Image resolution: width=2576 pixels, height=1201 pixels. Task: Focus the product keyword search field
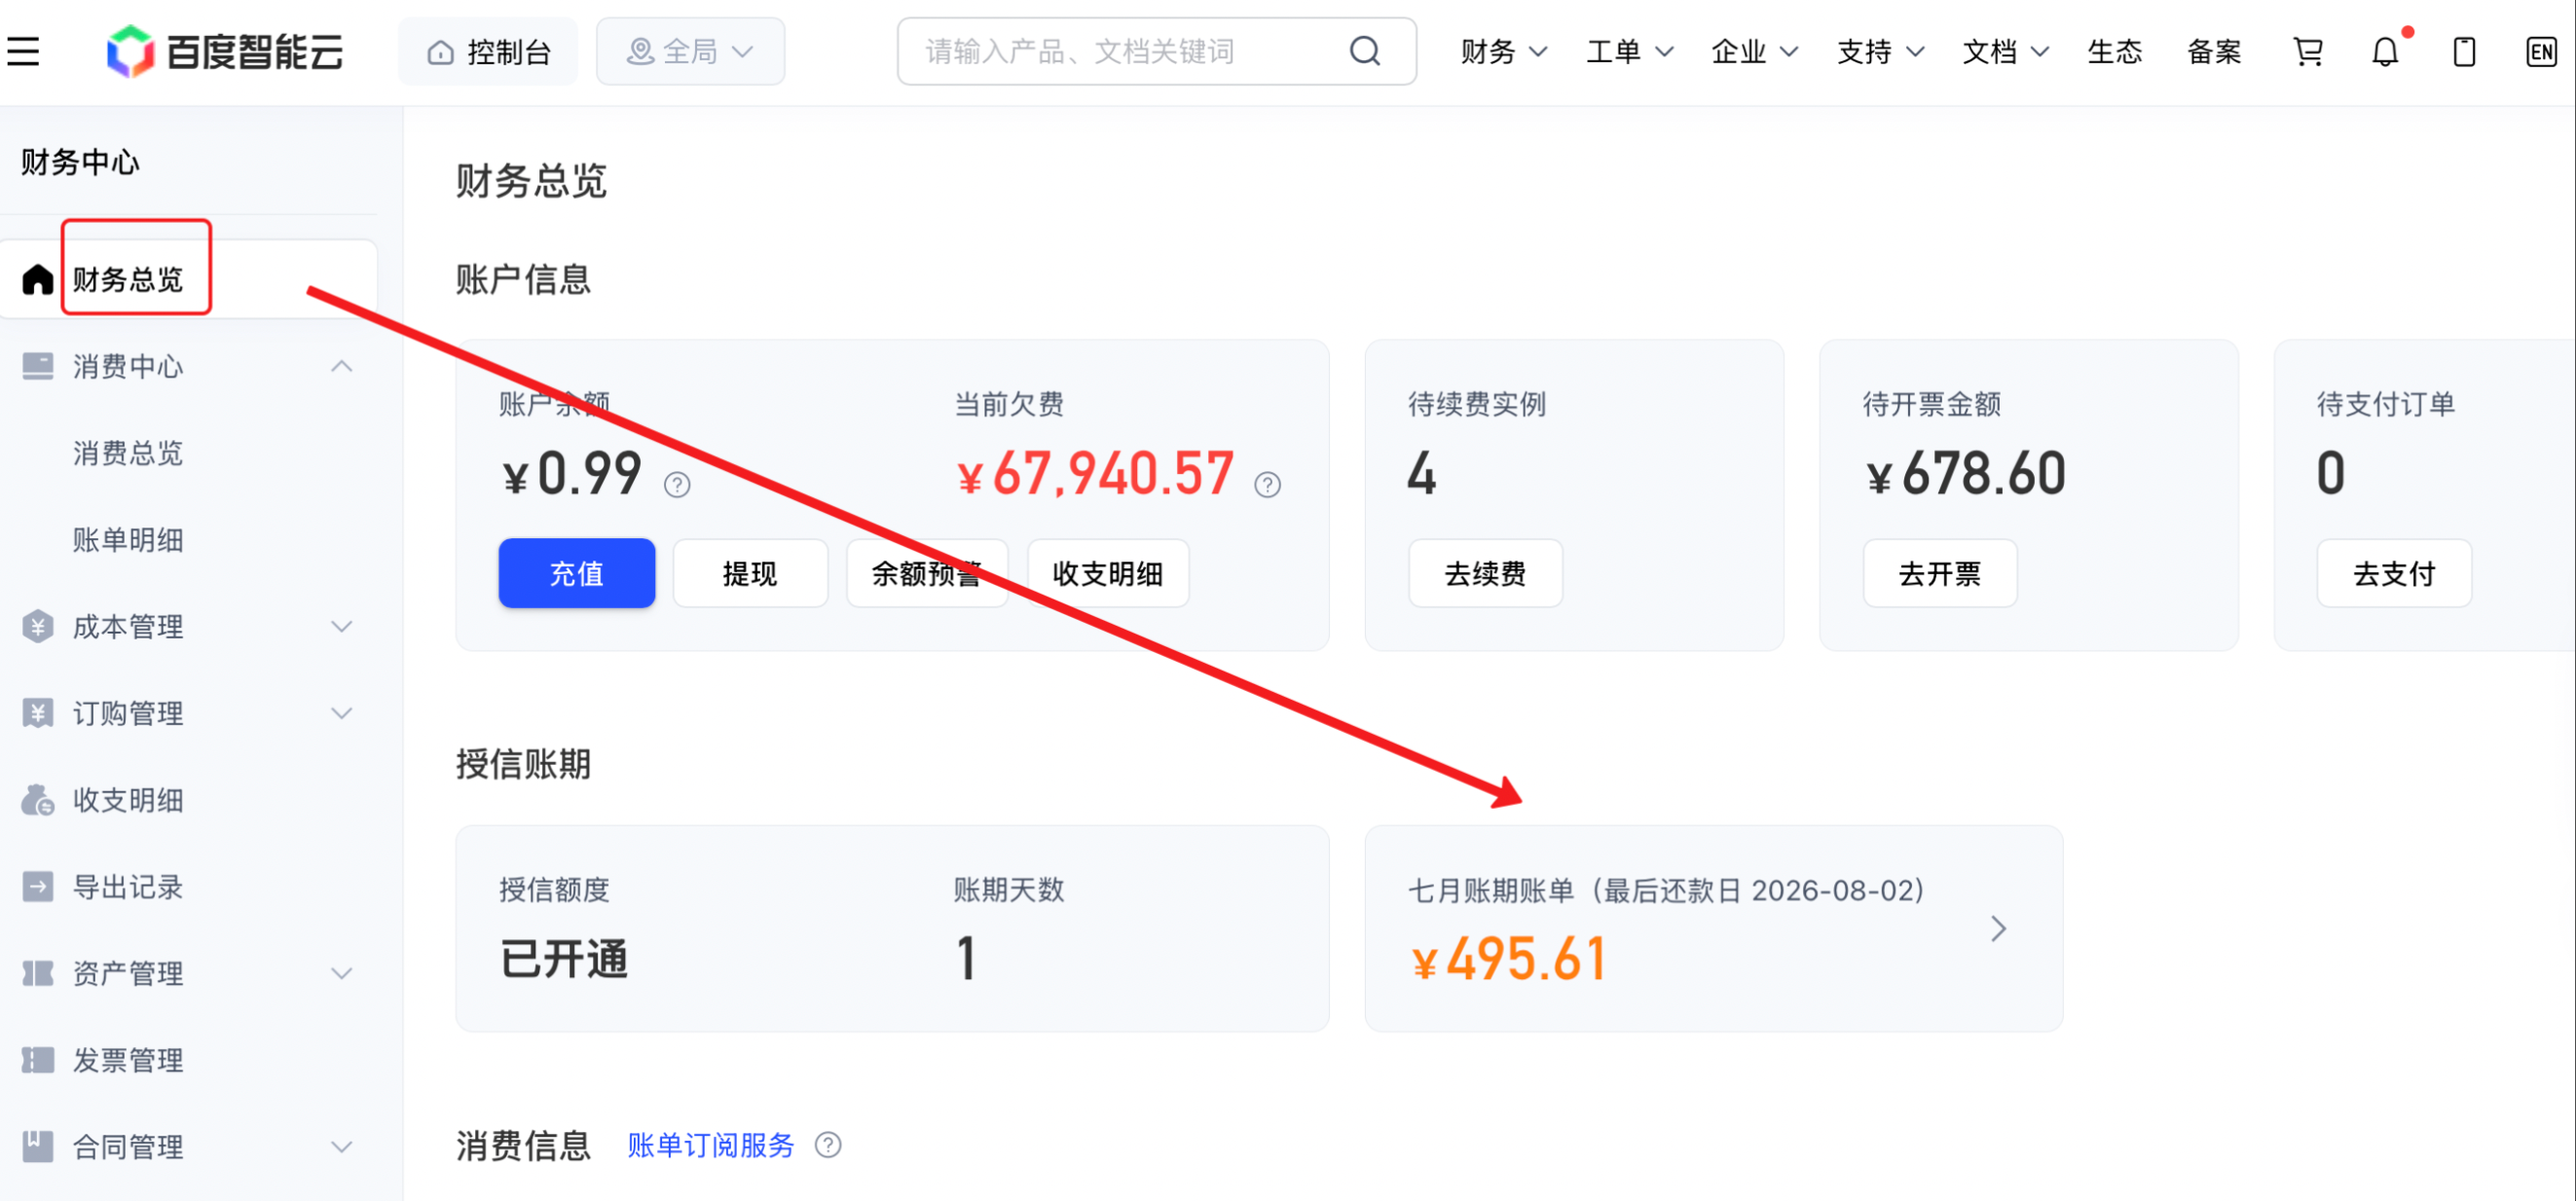[1156, 51]
